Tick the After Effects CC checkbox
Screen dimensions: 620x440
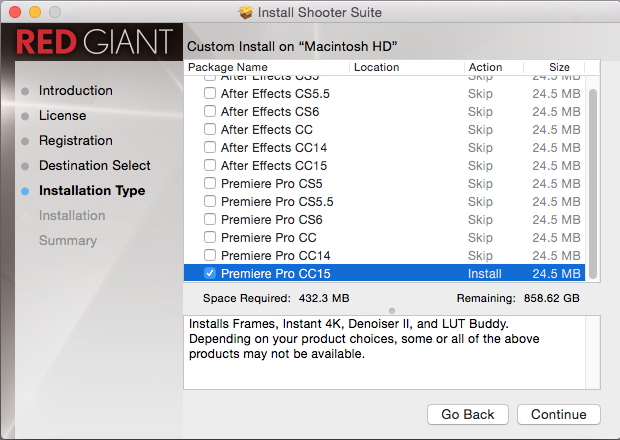[210, 129]
